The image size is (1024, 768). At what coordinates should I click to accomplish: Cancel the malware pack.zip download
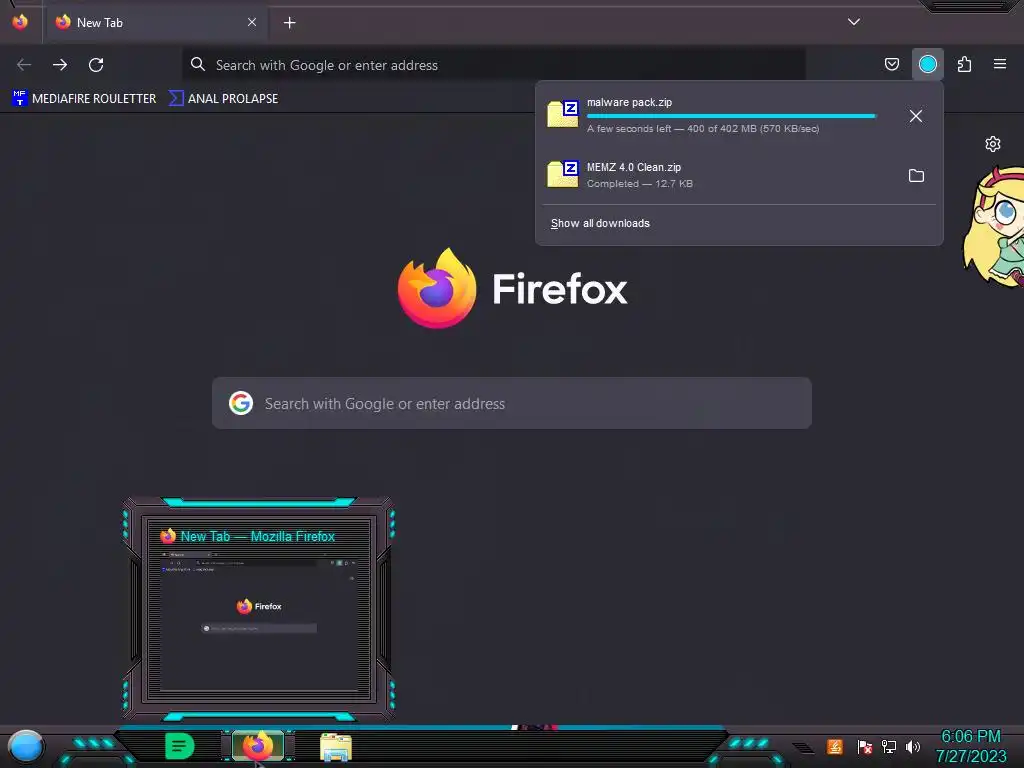tap(916, 116)
